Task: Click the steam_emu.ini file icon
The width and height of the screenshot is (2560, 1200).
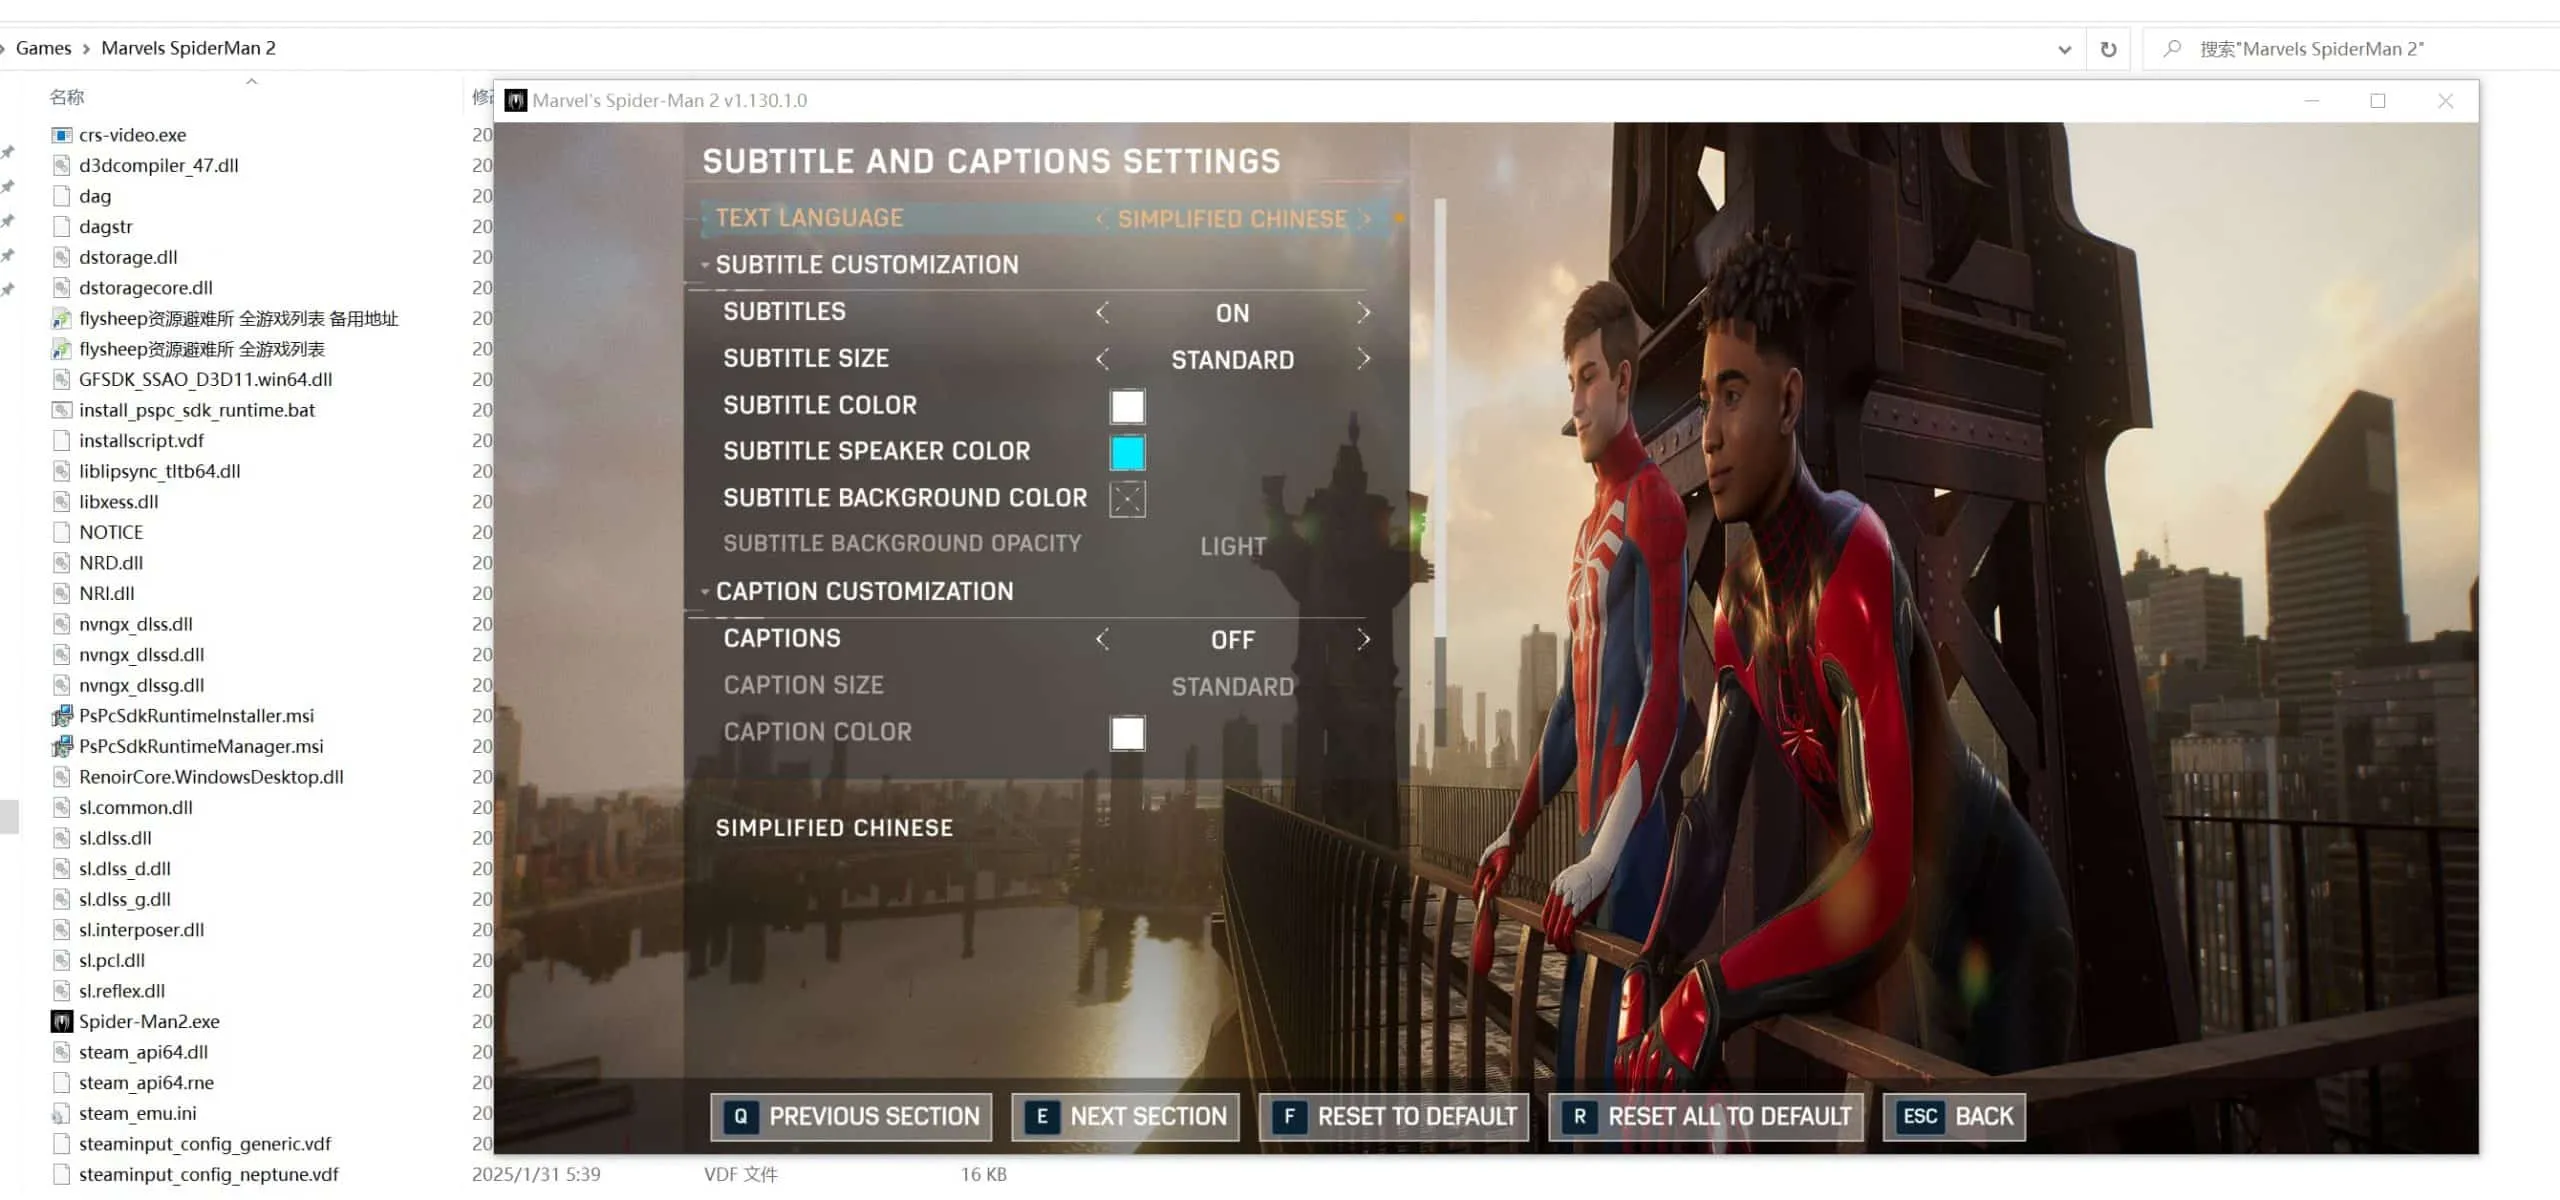Action: pyautogui.click(x=62, y=1113)
